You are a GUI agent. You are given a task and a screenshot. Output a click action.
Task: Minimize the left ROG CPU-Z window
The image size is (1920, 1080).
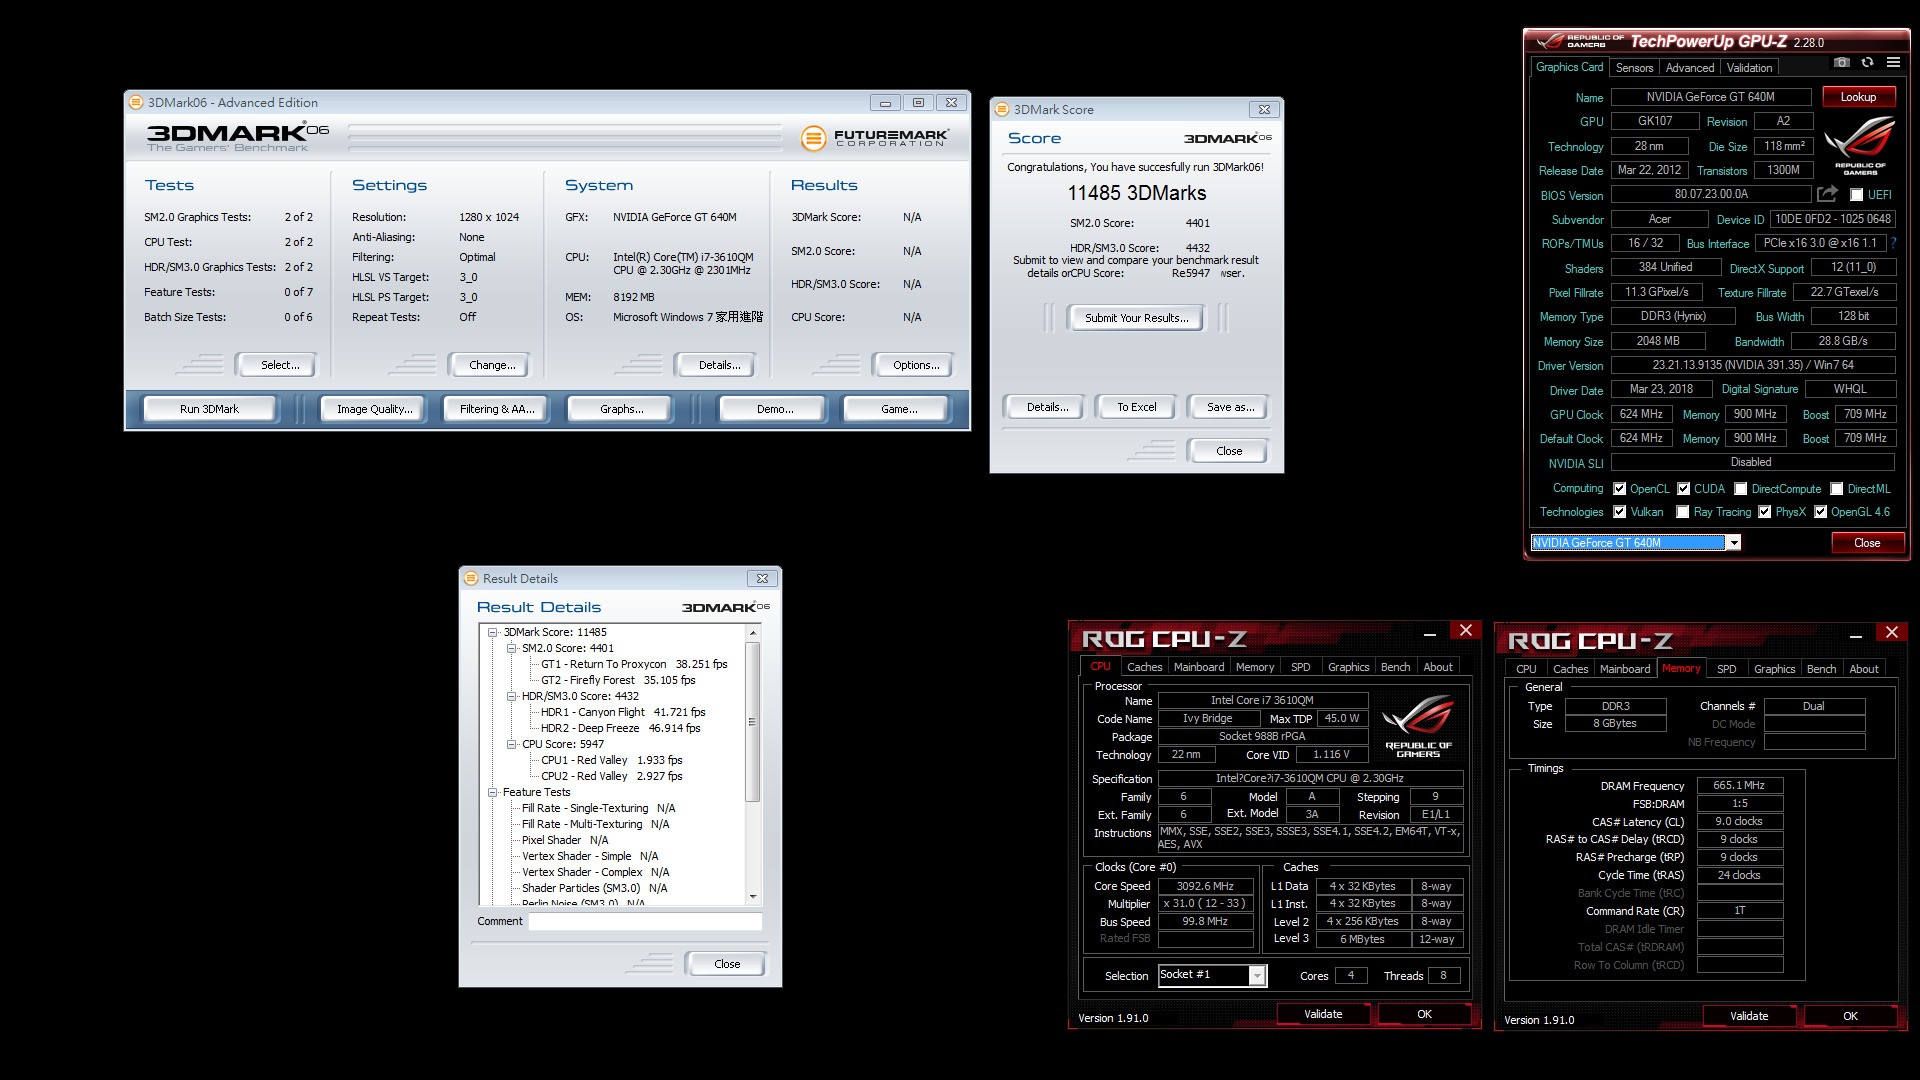pyautogui.click(x=1430, y=633)
